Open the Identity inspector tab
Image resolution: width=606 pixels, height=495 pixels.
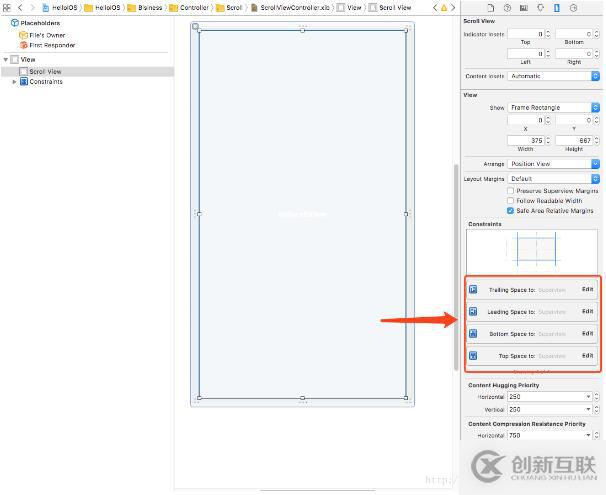524,8
